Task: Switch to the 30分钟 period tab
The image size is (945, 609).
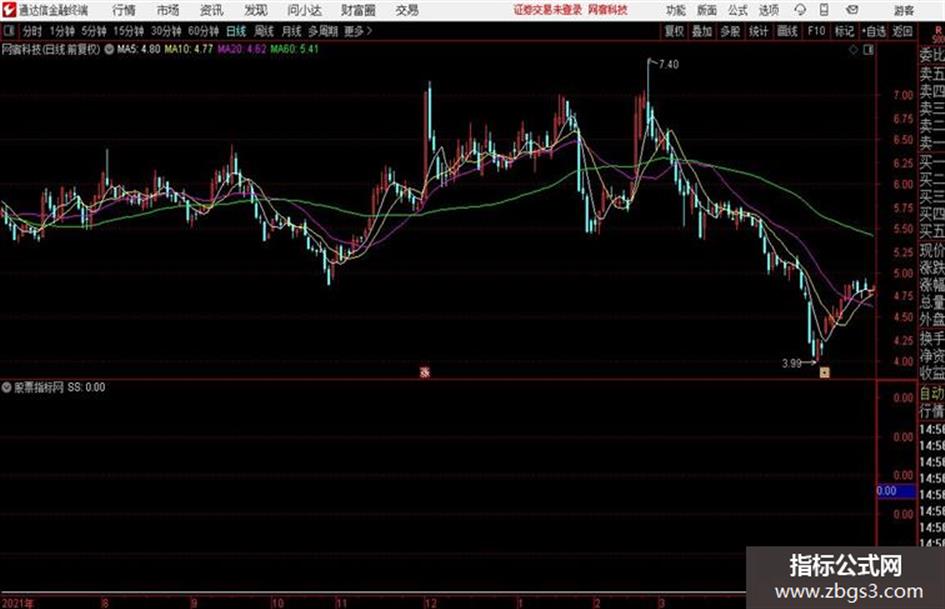Action: point(166,31)
